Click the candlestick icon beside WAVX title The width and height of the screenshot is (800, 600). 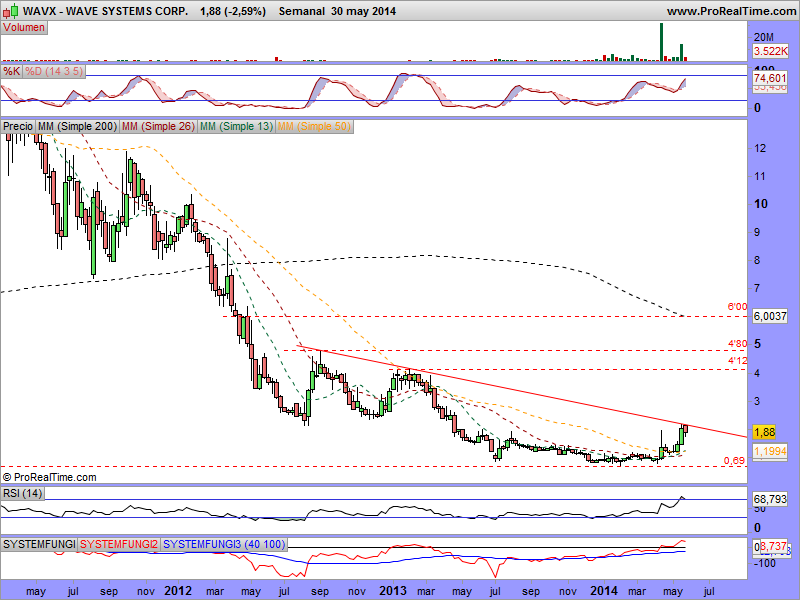(x=11, y=10)
